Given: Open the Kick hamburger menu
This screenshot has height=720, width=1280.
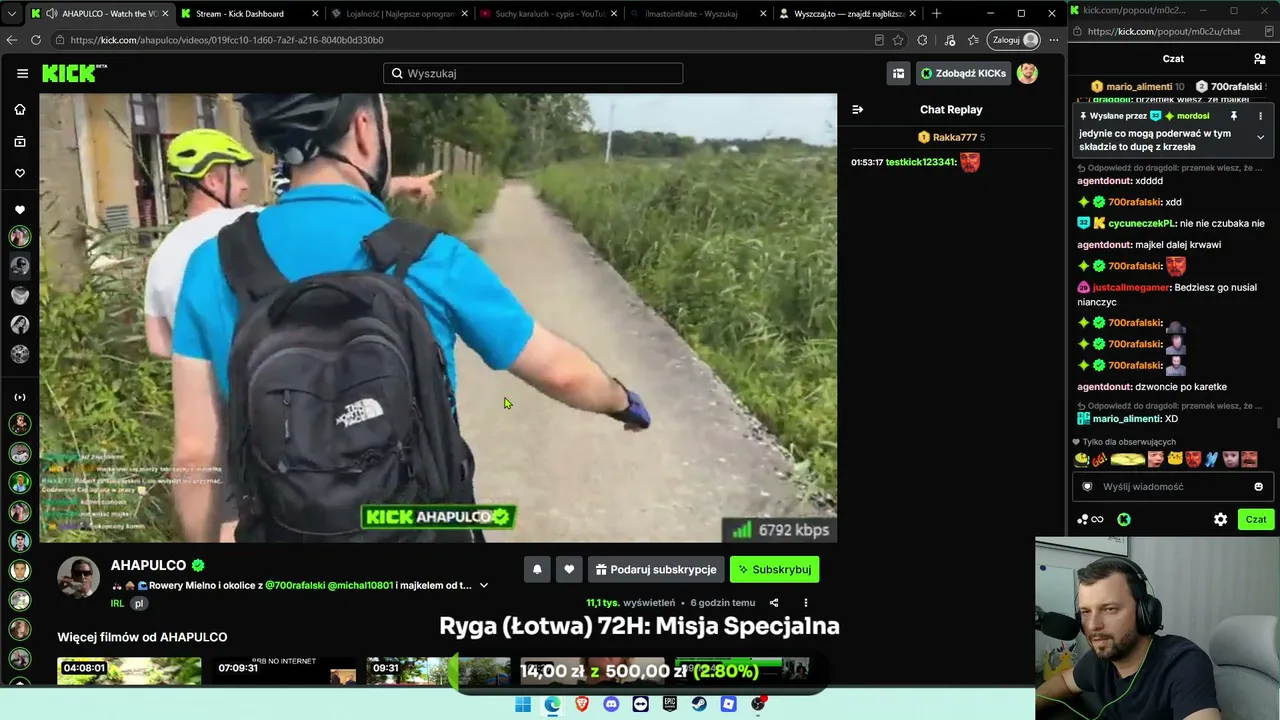Looking at the screenshot, I should (22, 73).
